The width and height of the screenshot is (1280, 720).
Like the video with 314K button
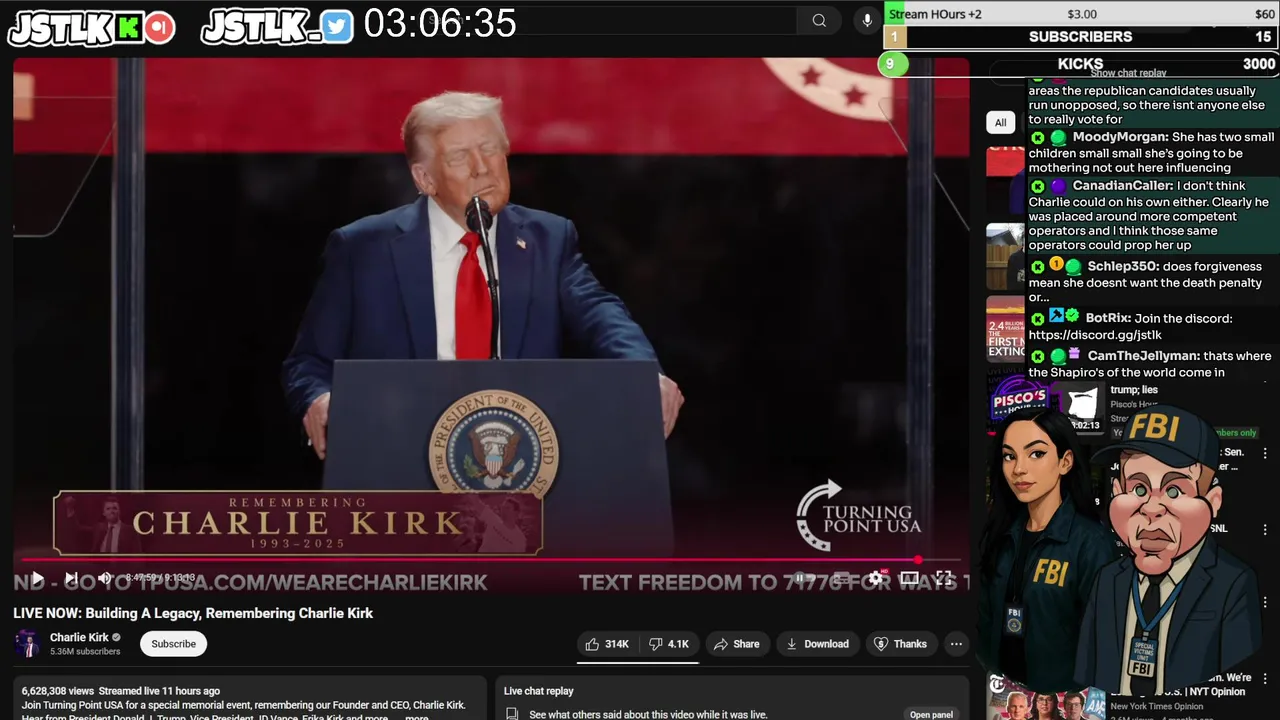607,644
